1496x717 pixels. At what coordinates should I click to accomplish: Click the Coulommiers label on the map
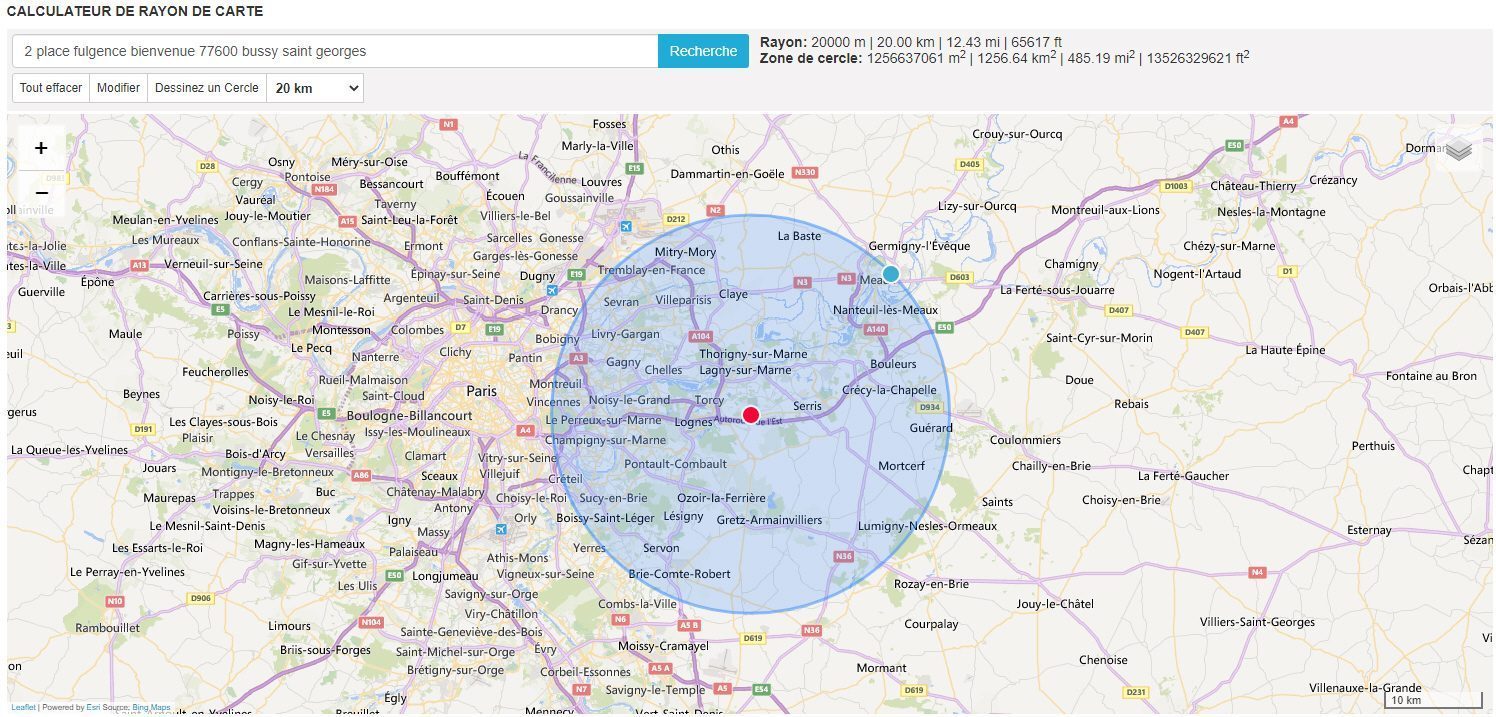click(x=1024, y=440)
